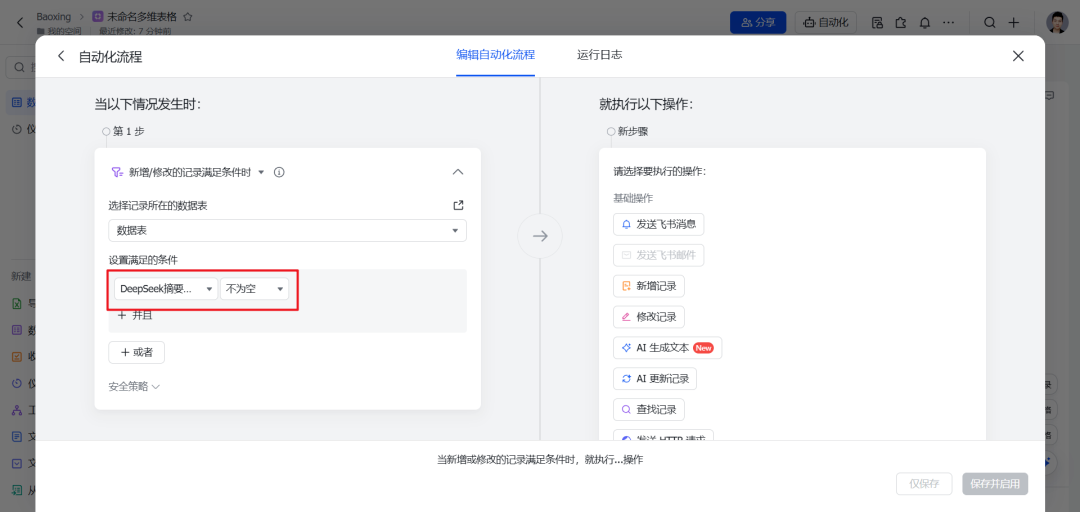This screenshot has width=1080, height=512.
Task: Choose the 发送飞书消息 action
Action: (x=658, y=224)
